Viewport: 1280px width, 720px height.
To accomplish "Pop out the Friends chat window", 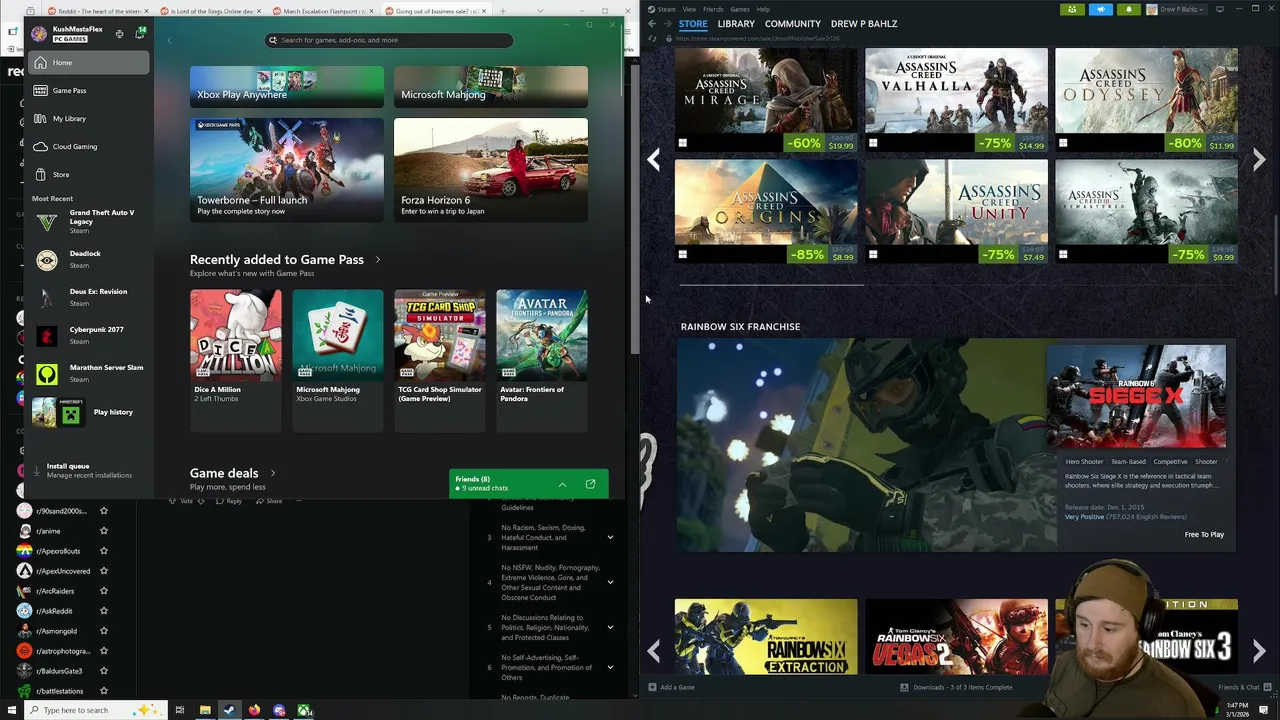I will pos(590,484).
